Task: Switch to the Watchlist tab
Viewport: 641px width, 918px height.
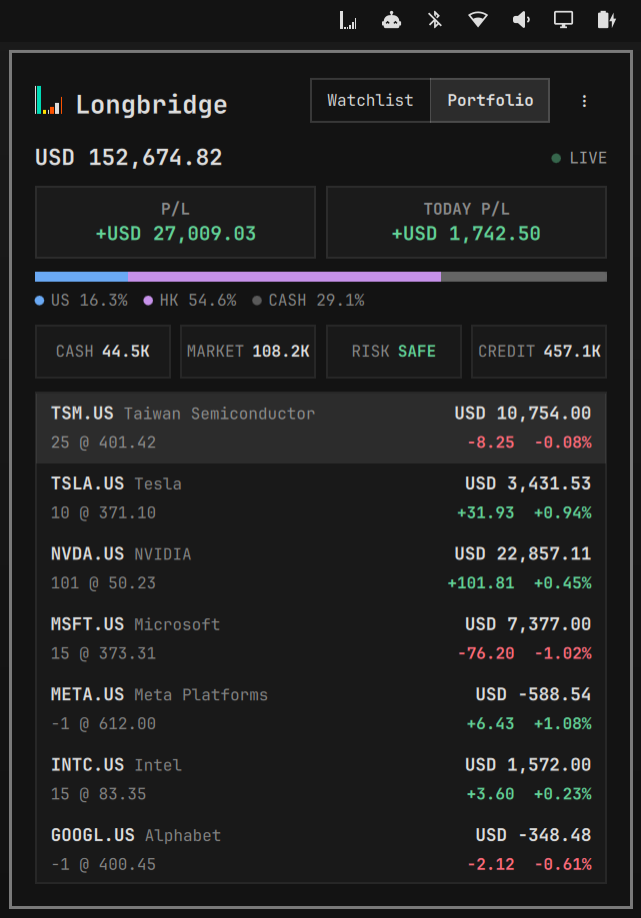Action: [x=371, y=101]
